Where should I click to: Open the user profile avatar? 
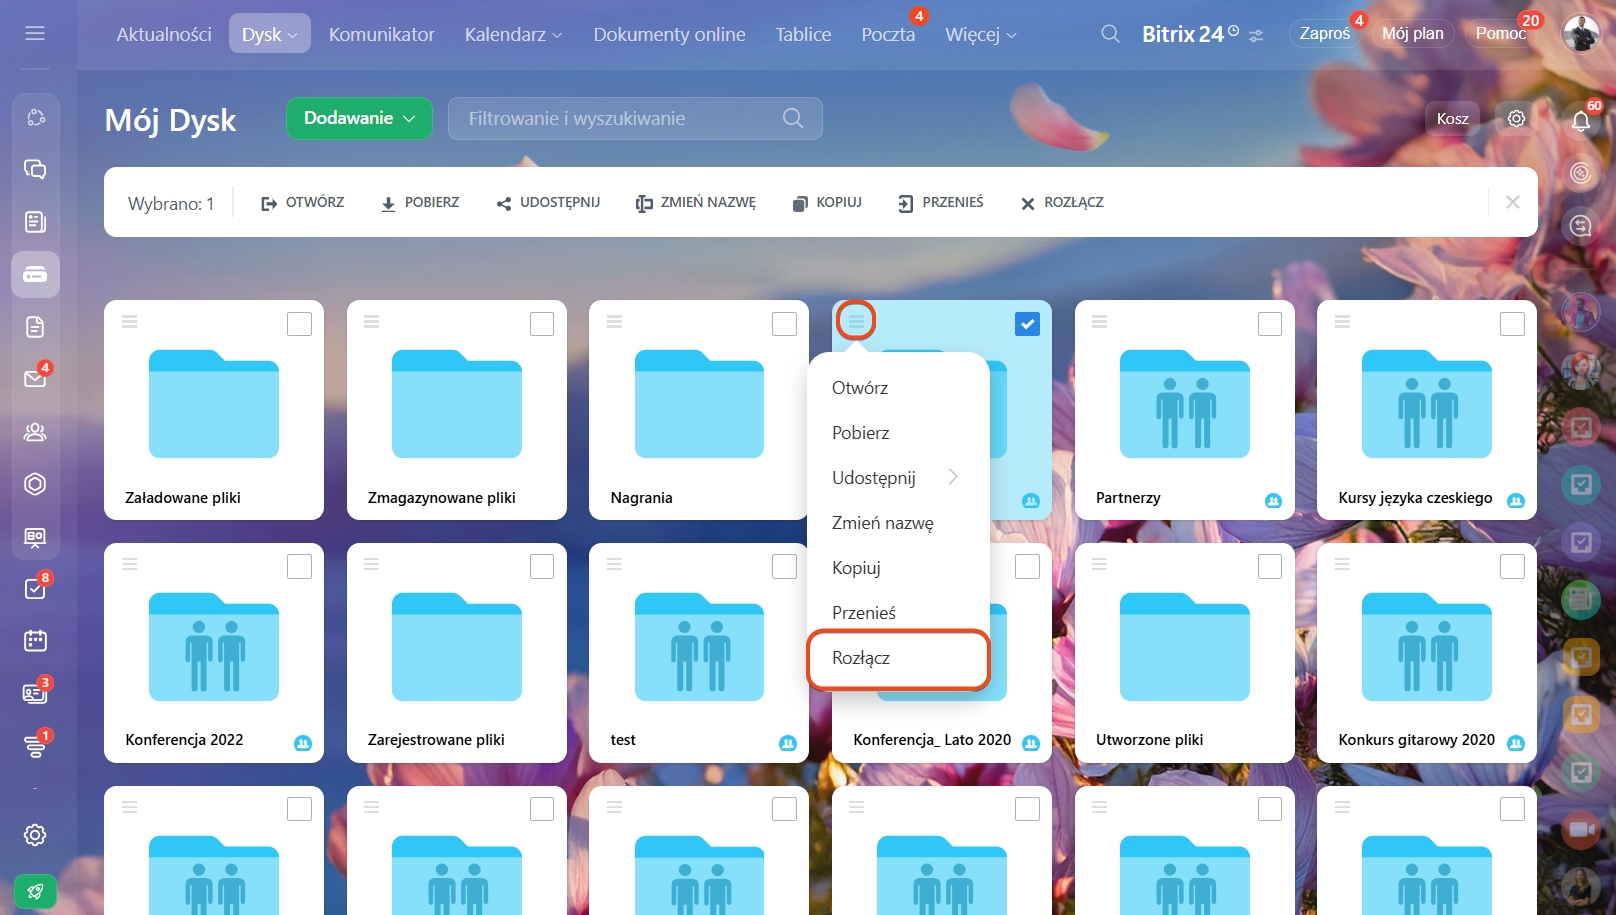1581,34
